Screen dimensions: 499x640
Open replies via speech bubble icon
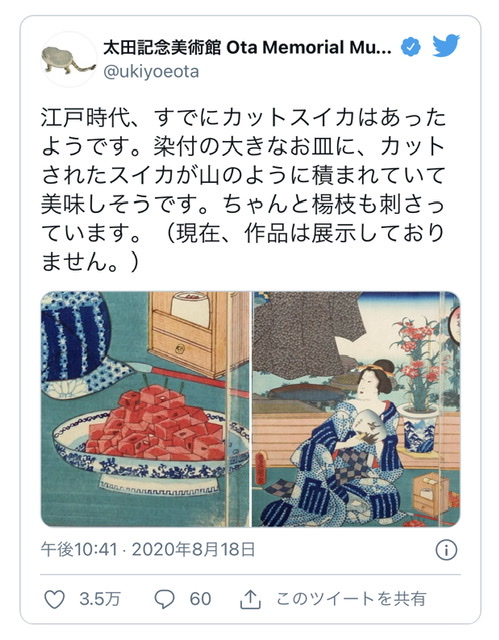click(164, 599)
